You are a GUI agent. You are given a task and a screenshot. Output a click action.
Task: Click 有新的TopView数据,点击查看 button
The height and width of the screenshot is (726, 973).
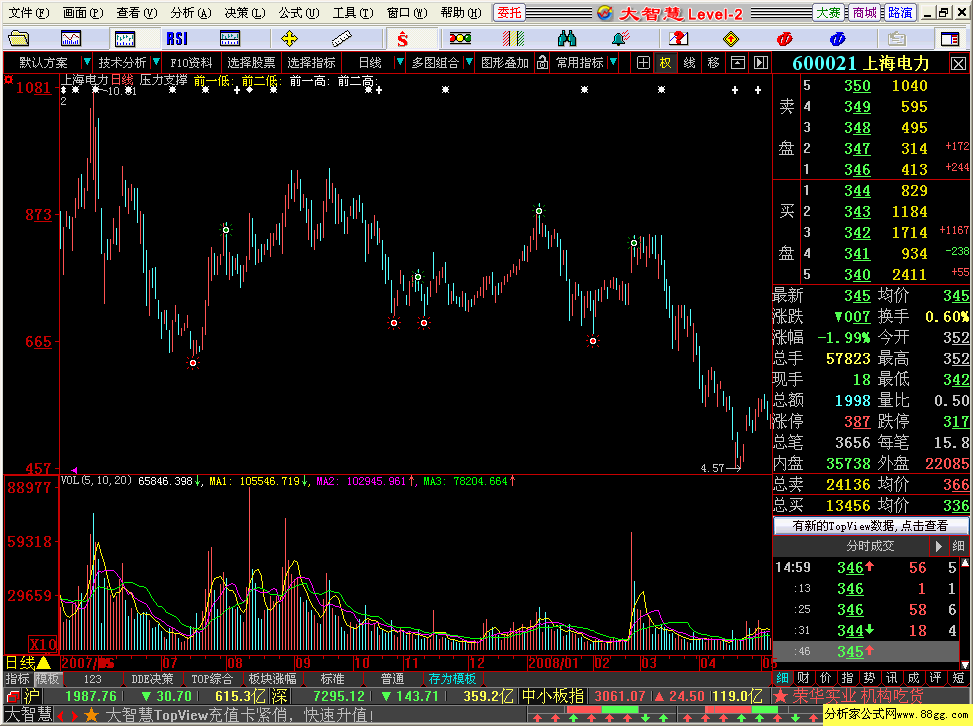871,526
